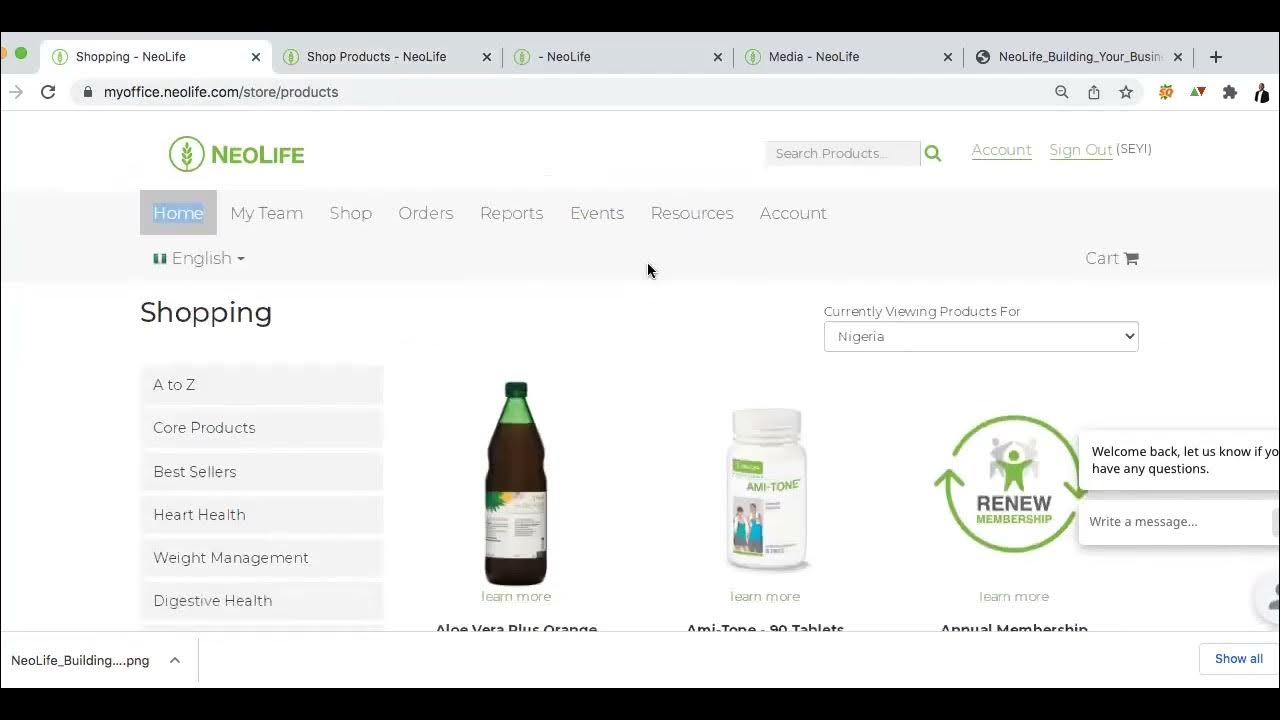This screenshot has height=720, width=1280.
Task: Click learn more under Aloe Vera bottle
Action: (x=516, y=596)
